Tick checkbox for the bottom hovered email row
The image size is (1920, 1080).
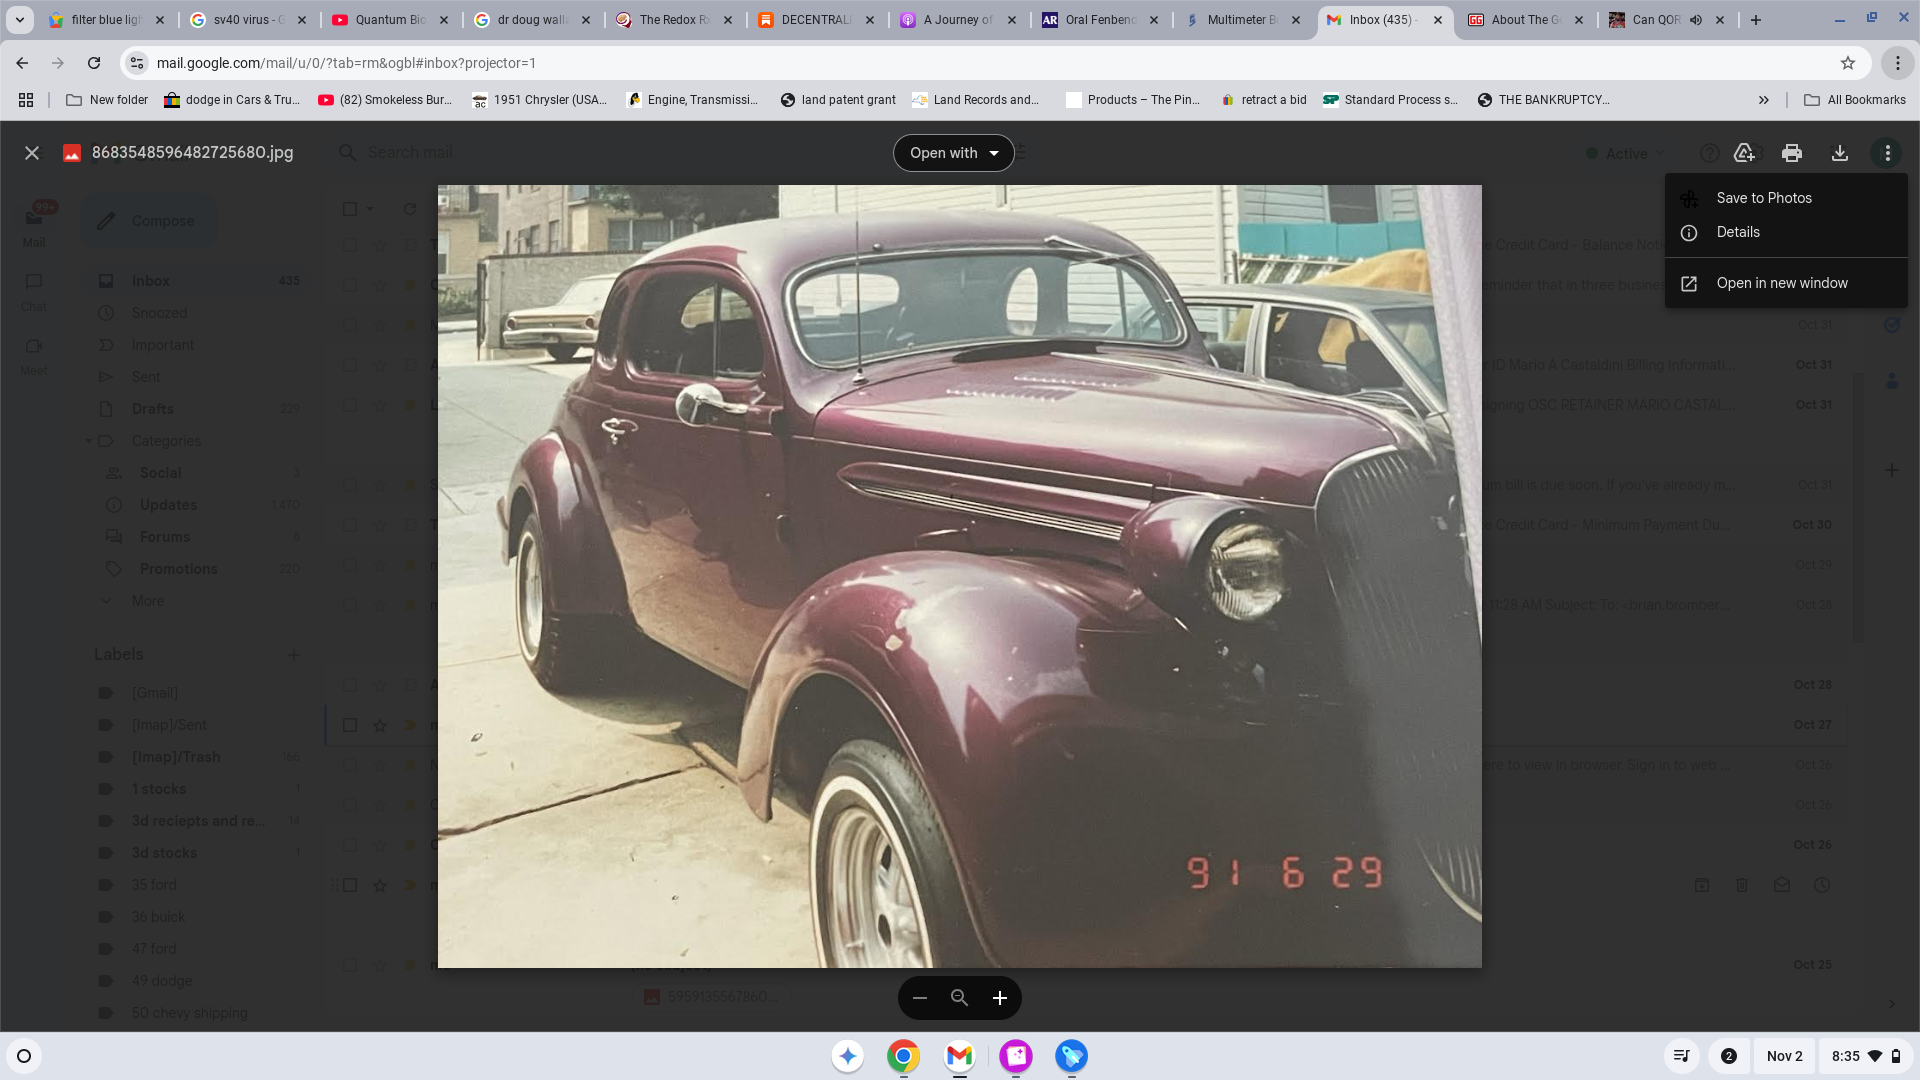(x=350, y=885)
